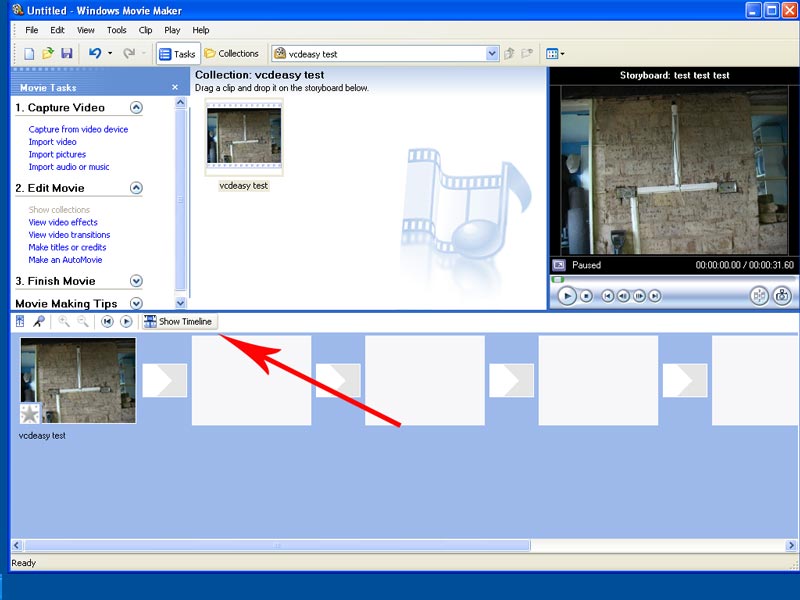
Task: Toggle the Collections pane button
Action: coord(232,54)
